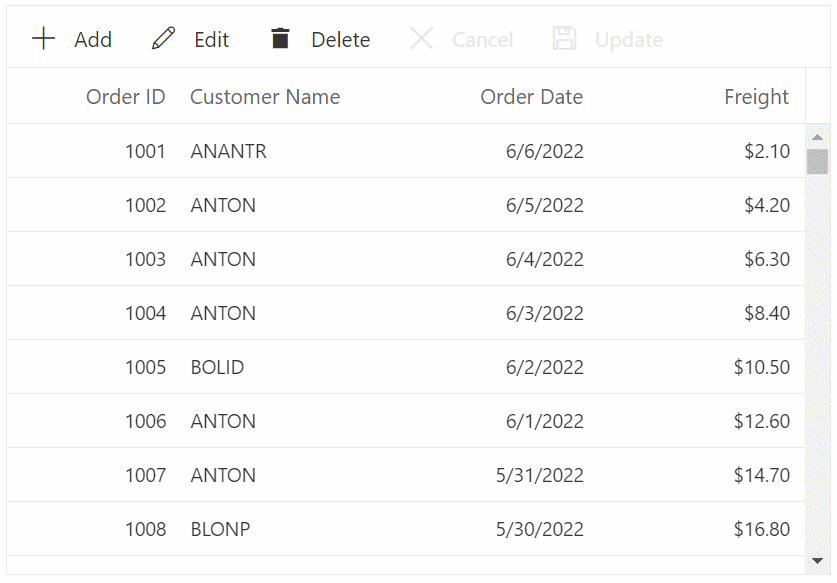
Task: Click the BOLID customer name cell
Action: (x=217, y=367)
